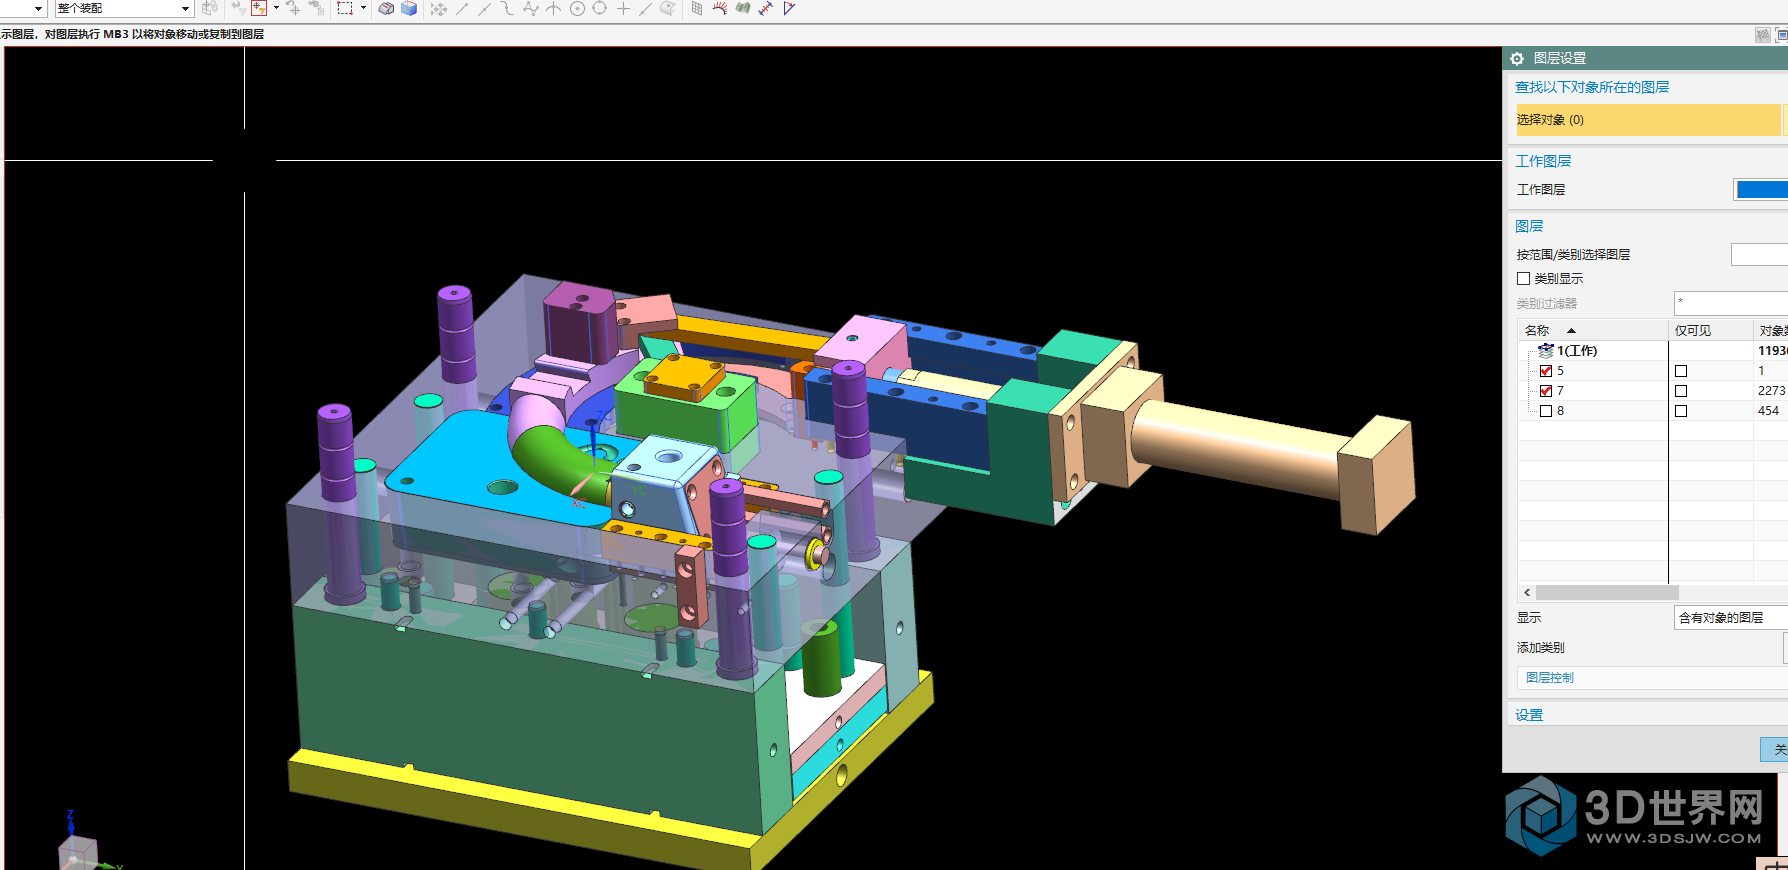Click the red-blue measure distance icon
The height and width of the screenshot is (870, 1788).
coord(766,8)
